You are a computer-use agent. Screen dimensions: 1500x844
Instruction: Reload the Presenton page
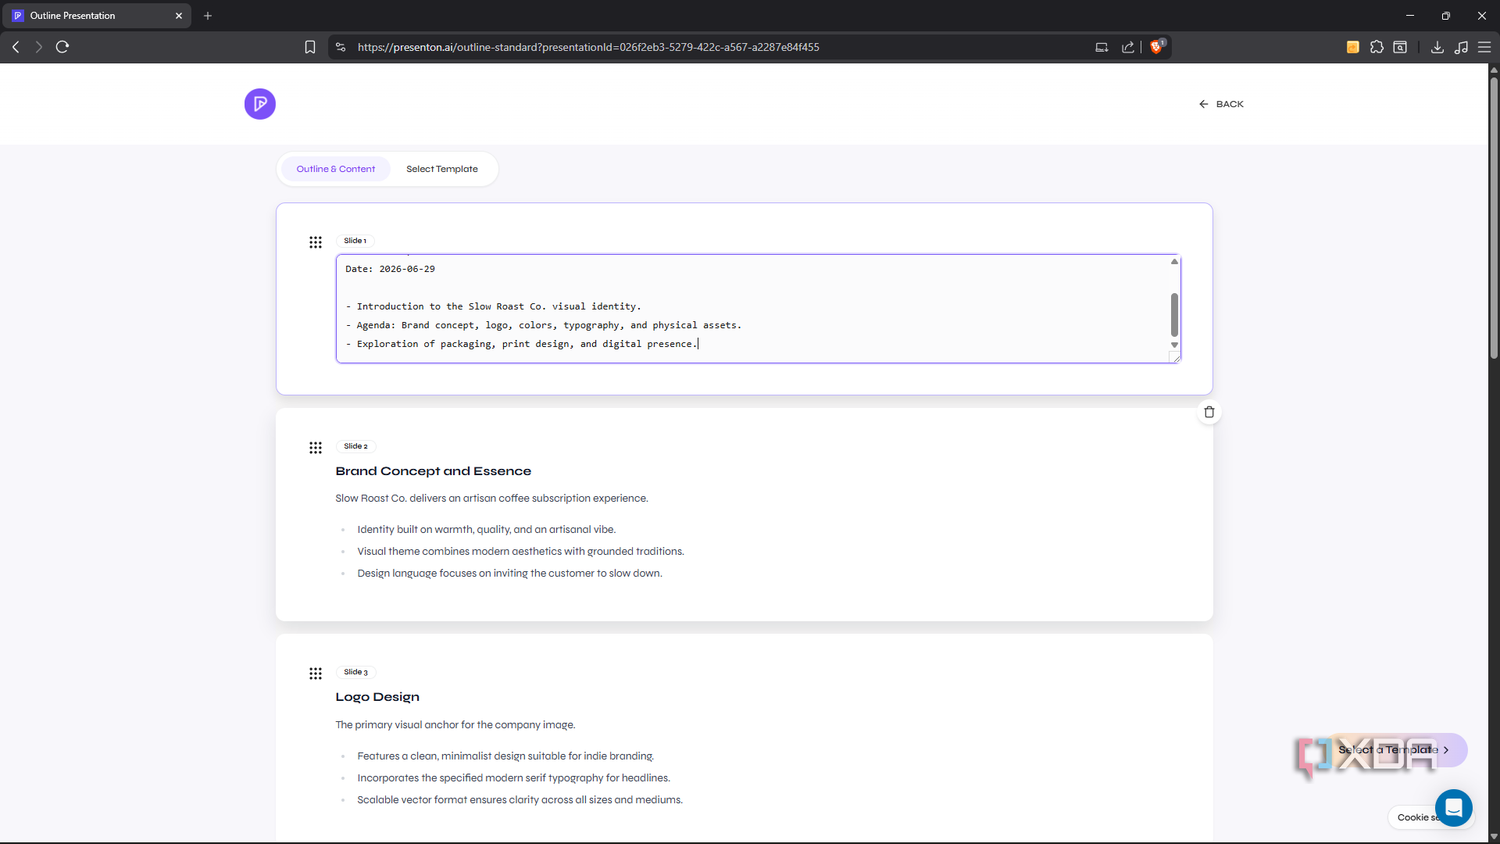point(62,47)
